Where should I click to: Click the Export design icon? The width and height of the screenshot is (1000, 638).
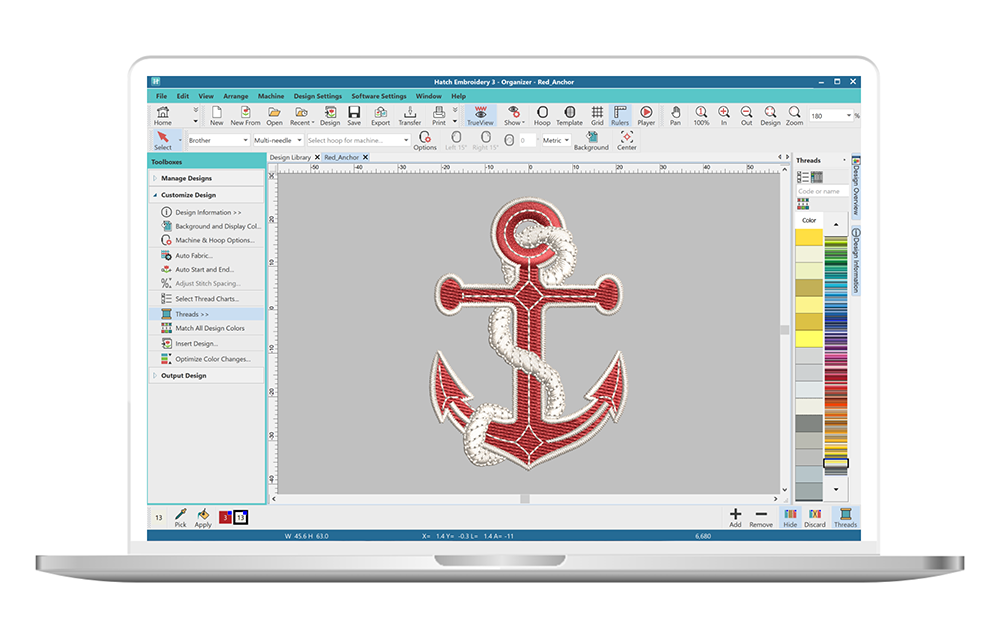(380, 116)
